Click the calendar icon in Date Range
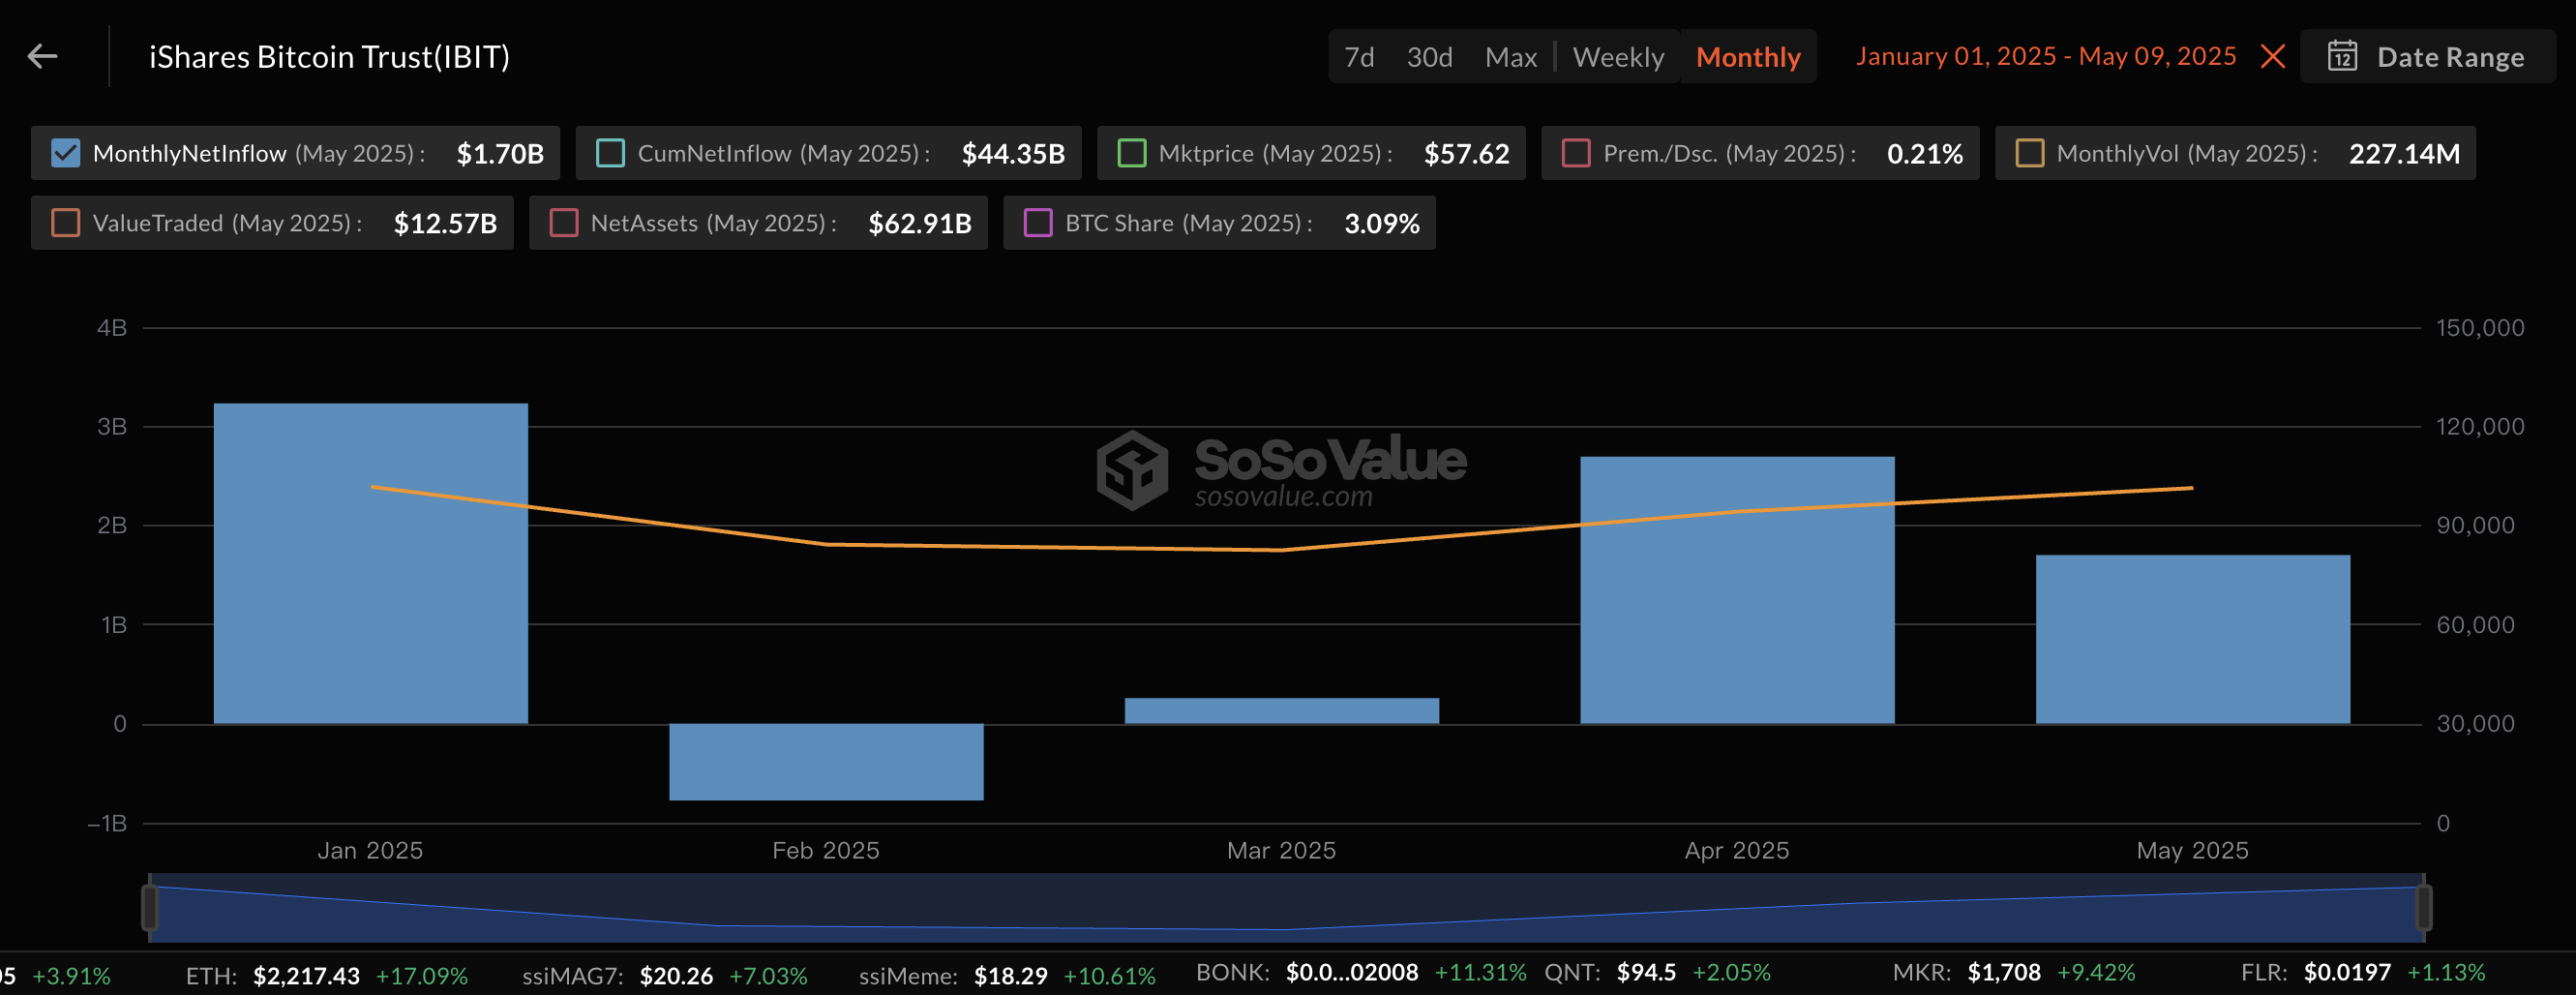The height and width of the screenshot is (995, 2576). (x=2342, y=57)
